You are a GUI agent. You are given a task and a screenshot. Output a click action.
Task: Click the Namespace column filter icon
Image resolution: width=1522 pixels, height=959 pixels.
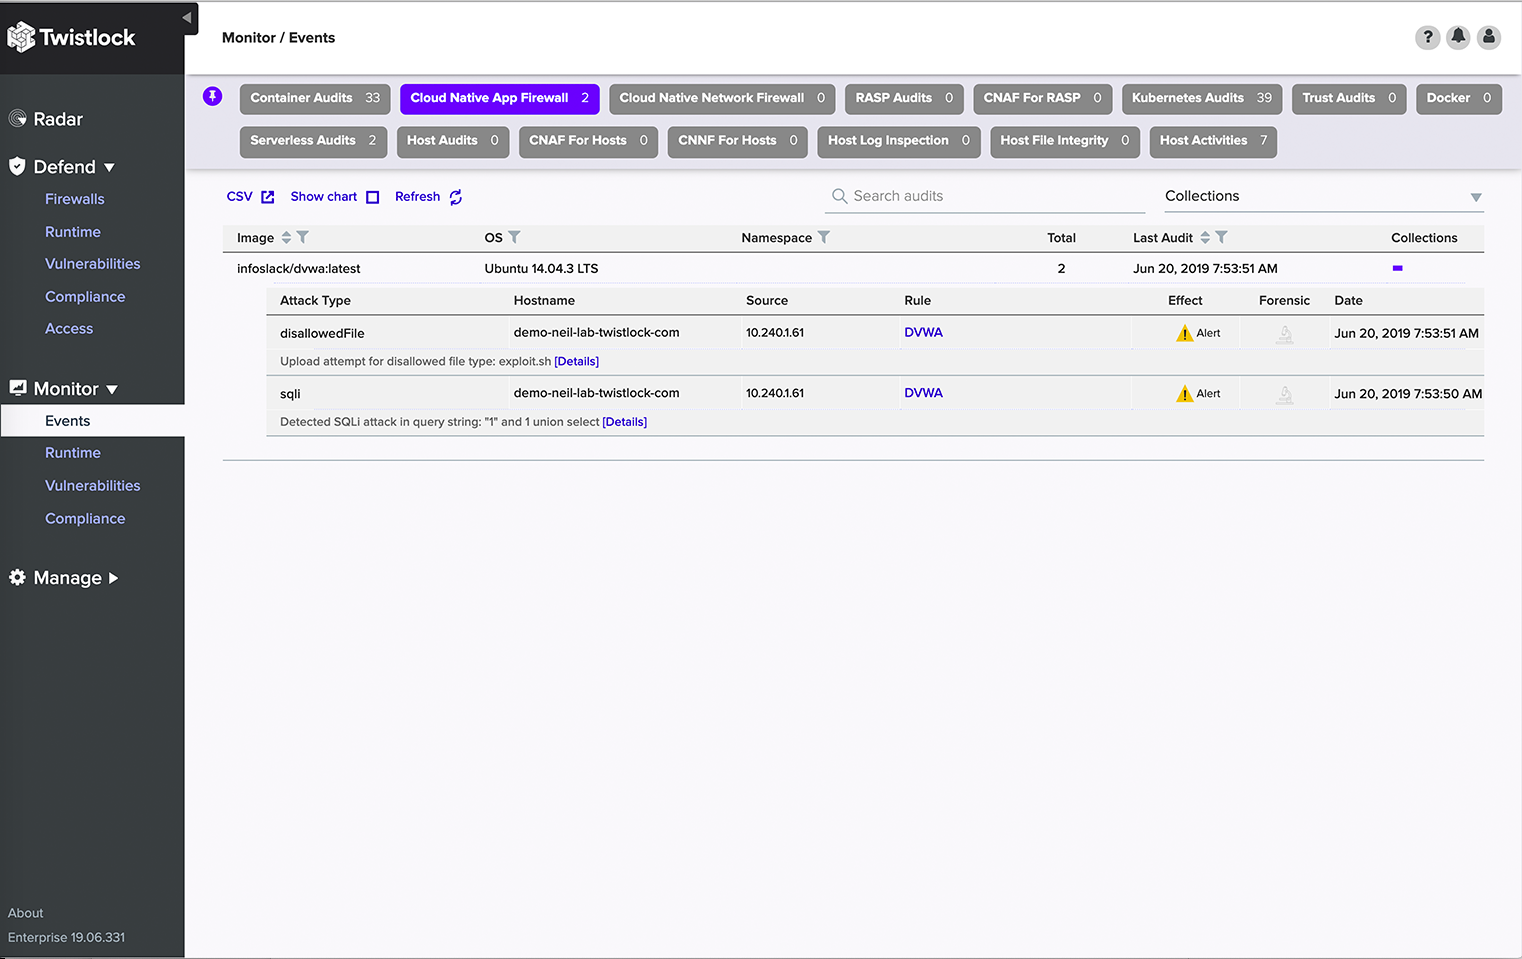tap(824, 238)
